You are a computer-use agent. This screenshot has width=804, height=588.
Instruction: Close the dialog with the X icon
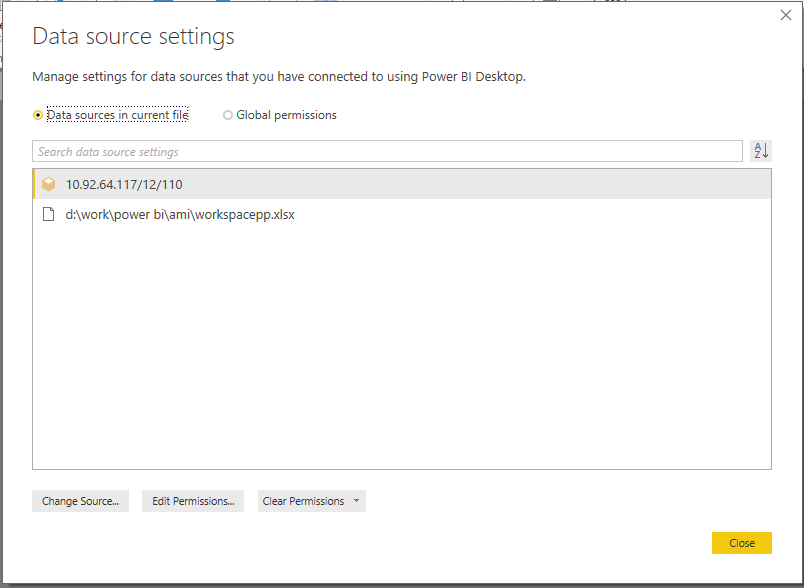[x=786, y=15]
